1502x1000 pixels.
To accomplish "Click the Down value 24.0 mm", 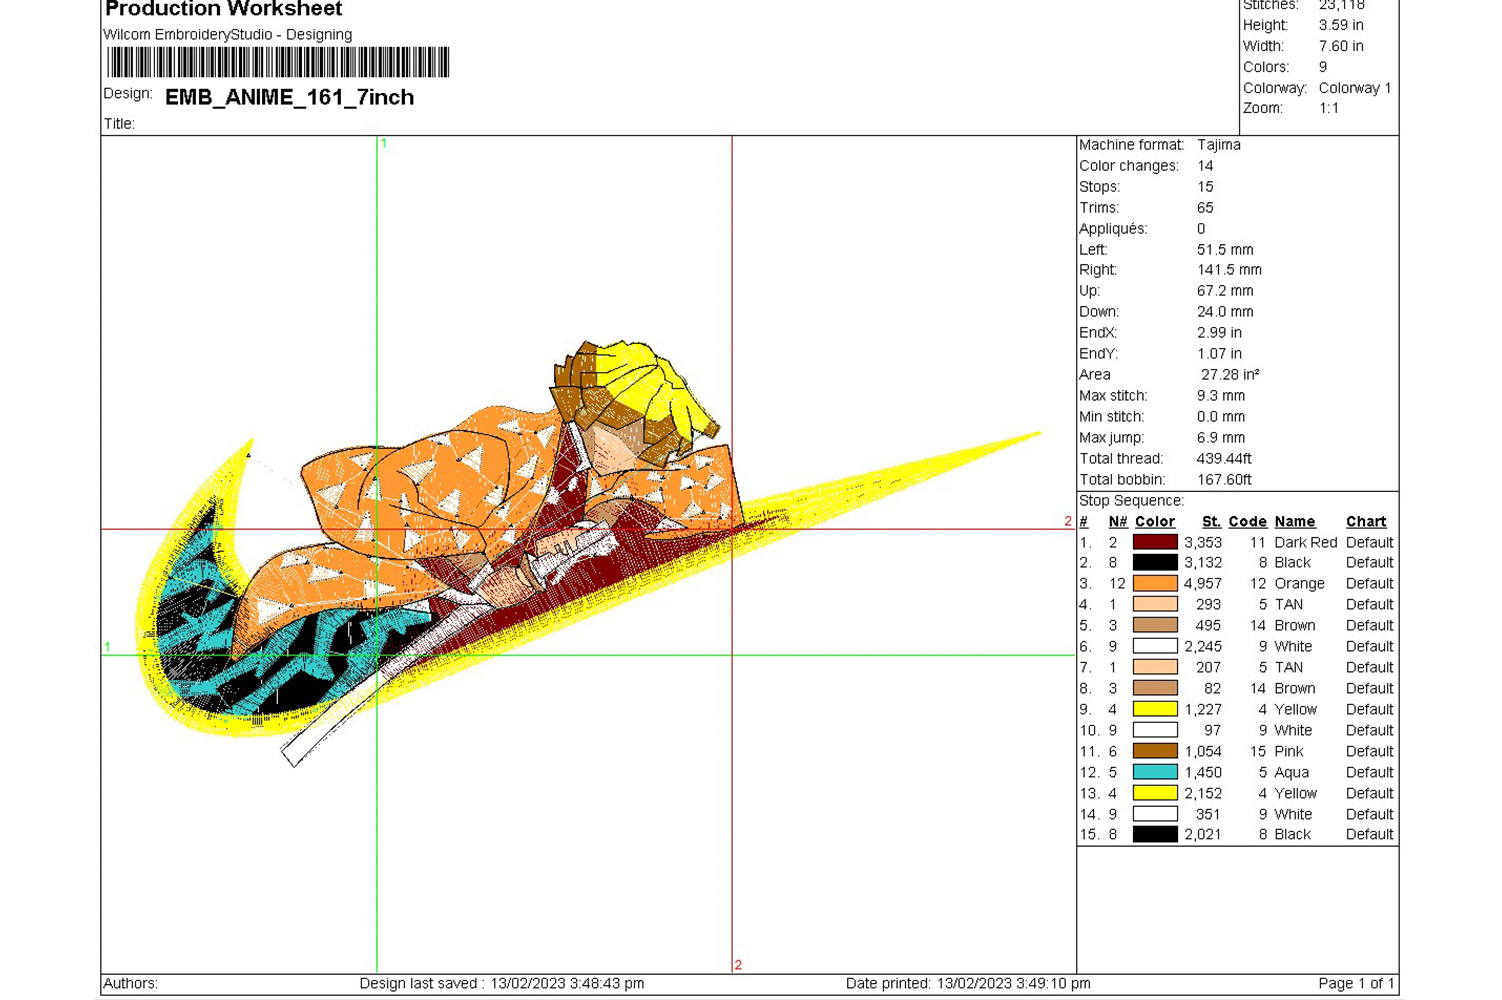I will (1225, 312).
